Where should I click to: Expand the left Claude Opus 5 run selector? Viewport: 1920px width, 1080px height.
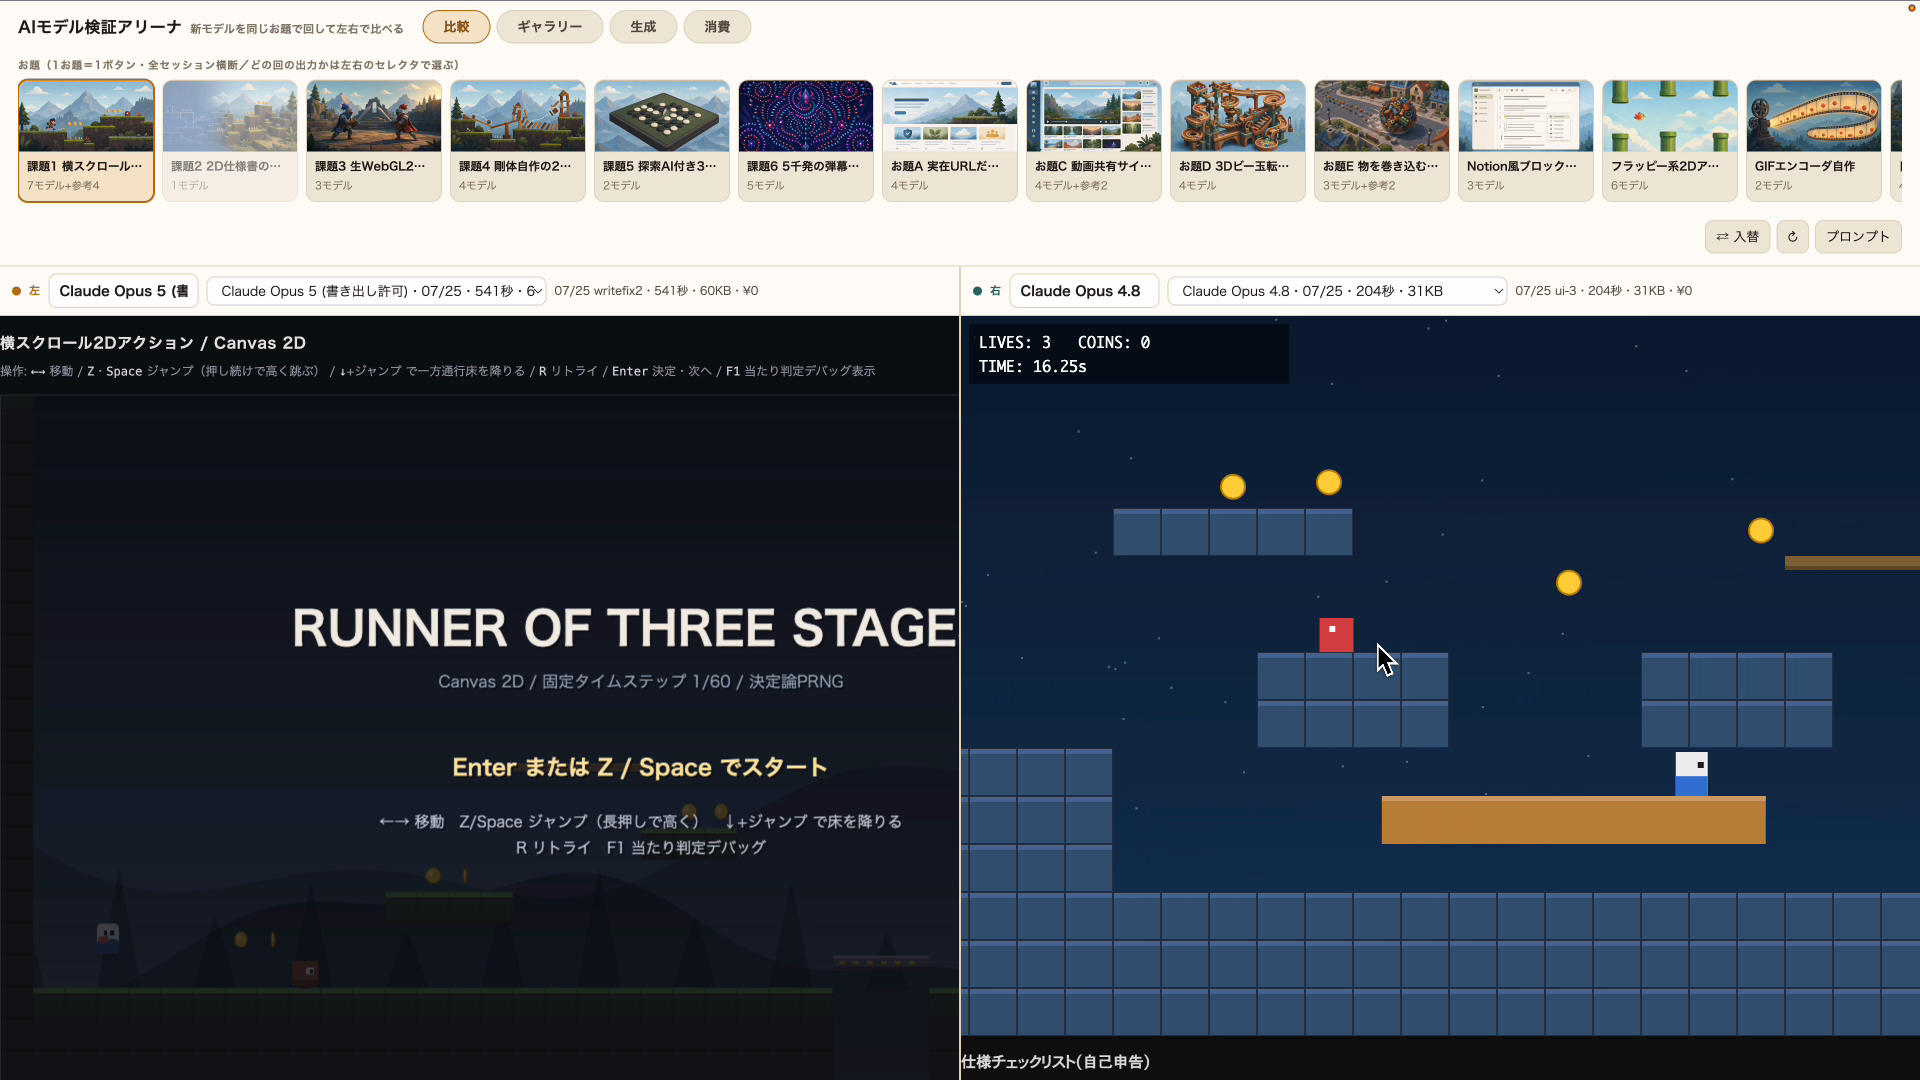[x=376, y=291]
